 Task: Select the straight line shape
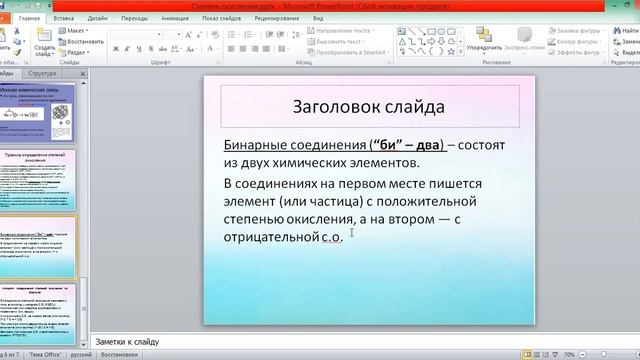click(412, 31)
